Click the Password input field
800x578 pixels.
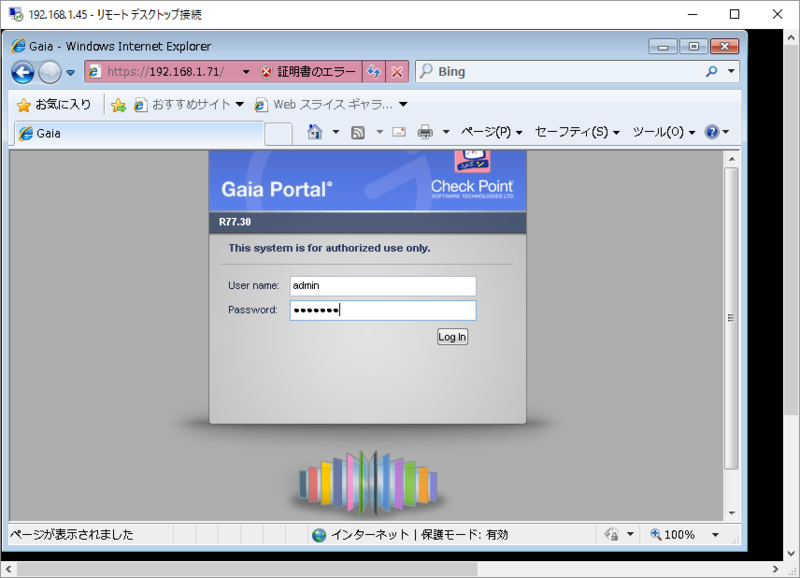383,310
